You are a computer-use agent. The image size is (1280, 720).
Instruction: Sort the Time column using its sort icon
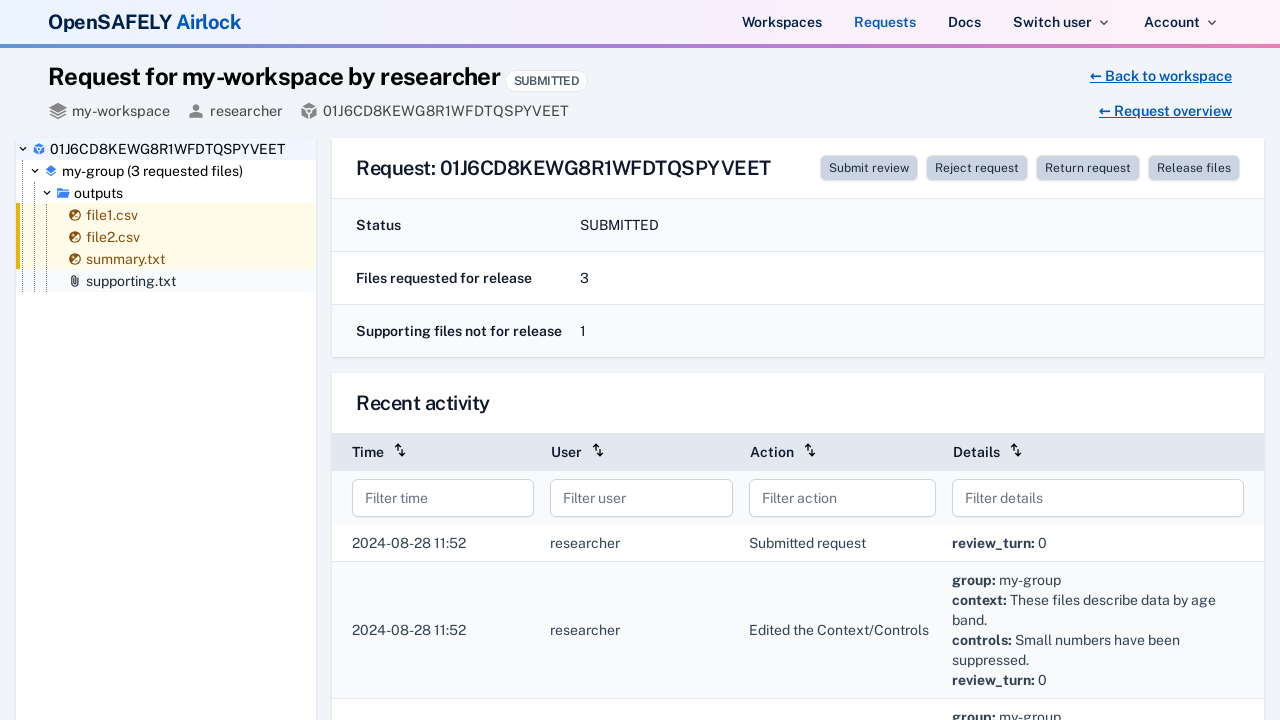pos(400,450)
